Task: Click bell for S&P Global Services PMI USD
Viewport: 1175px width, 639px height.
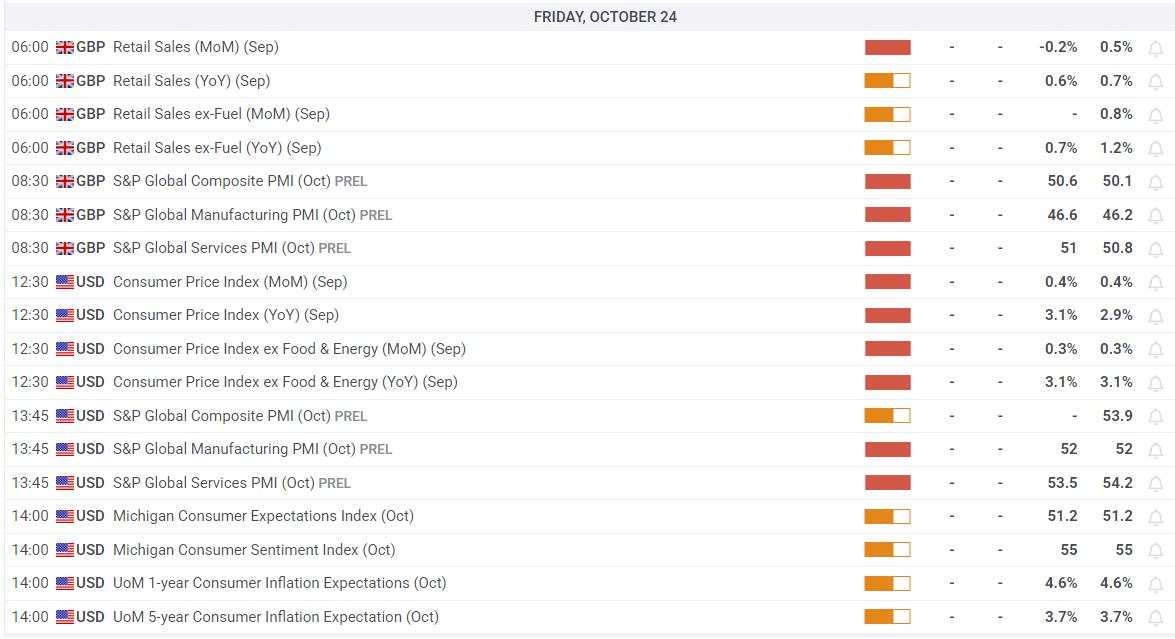Action: (x=1155, y=484)
